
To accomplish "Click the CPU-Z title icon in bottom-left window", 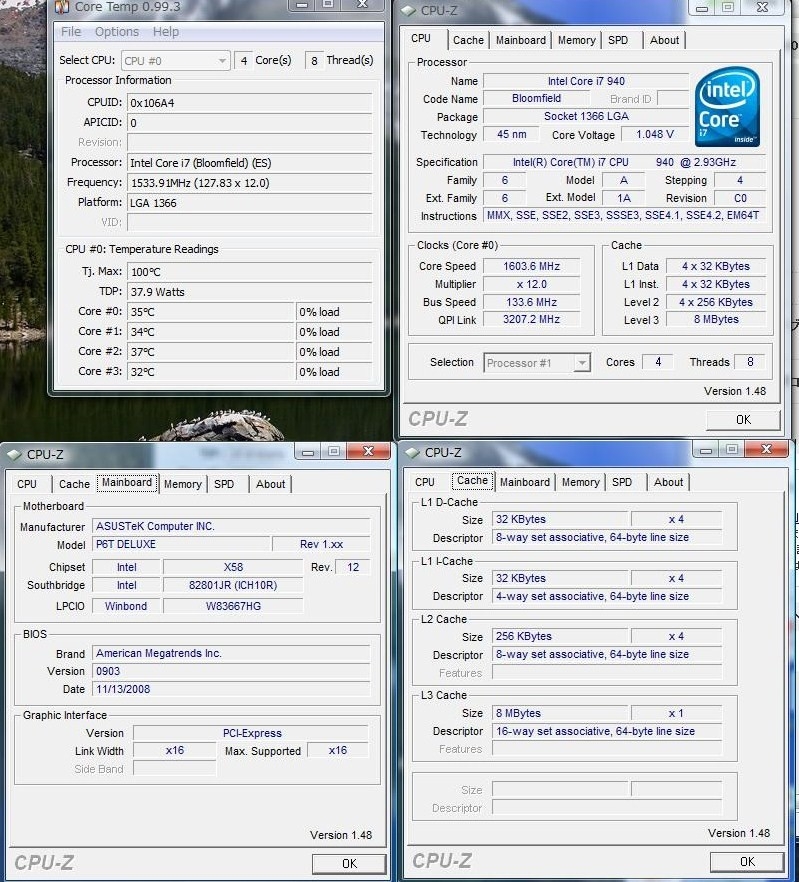I will [15, 454].
